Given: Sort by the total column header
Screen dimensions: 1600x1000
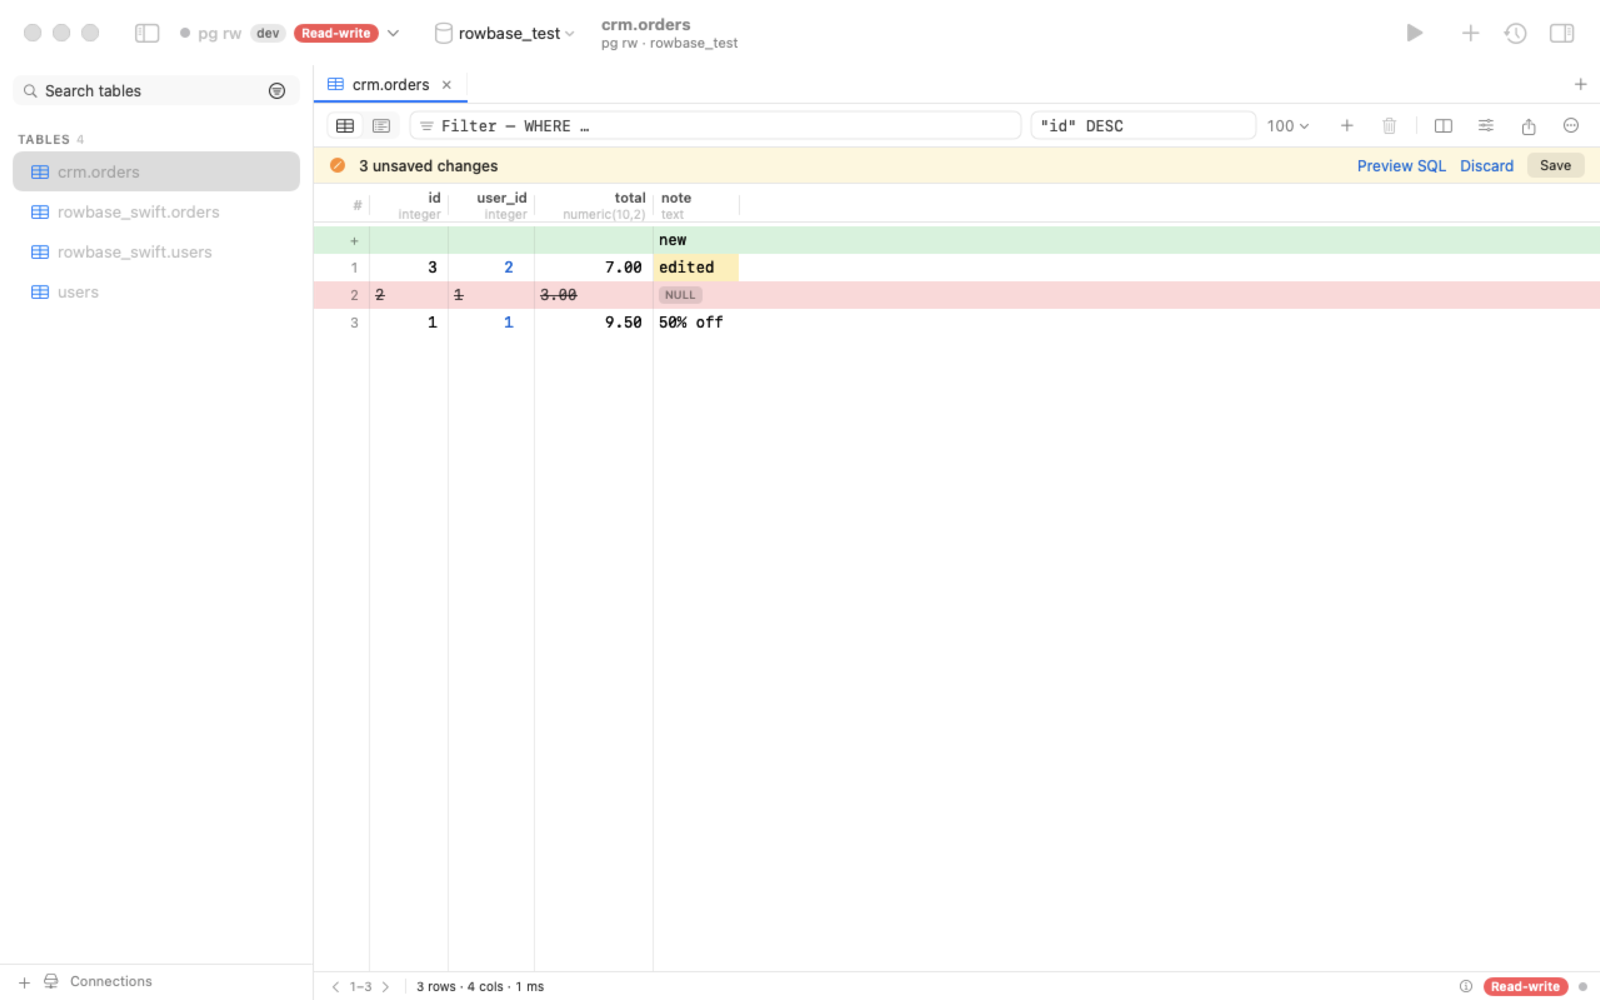Looking at the screenshot, I should pos(594,205).
